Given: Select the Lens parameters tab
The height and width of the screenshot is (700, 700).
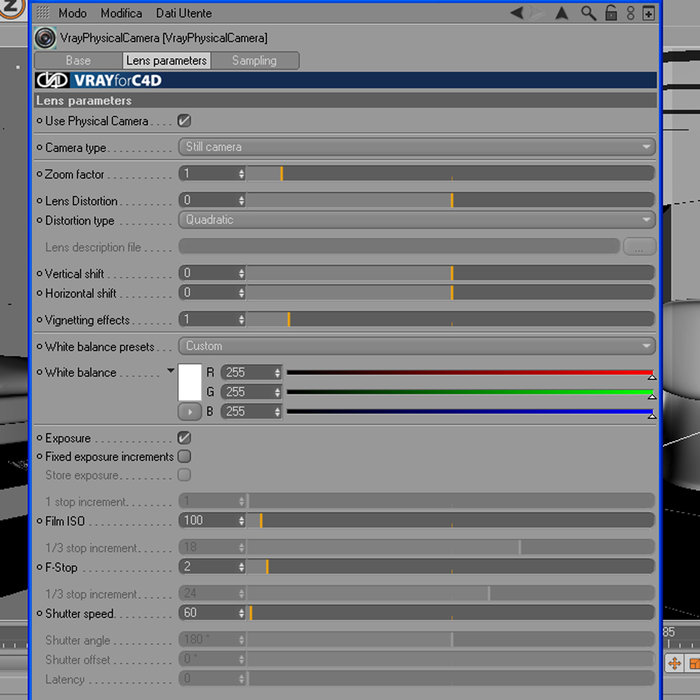Looking at the screenshot, I should tap(166, 61).
